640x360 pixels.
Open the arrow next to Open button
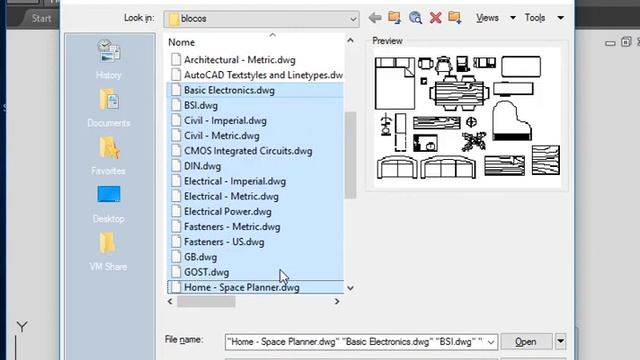(x=560, y=341)
